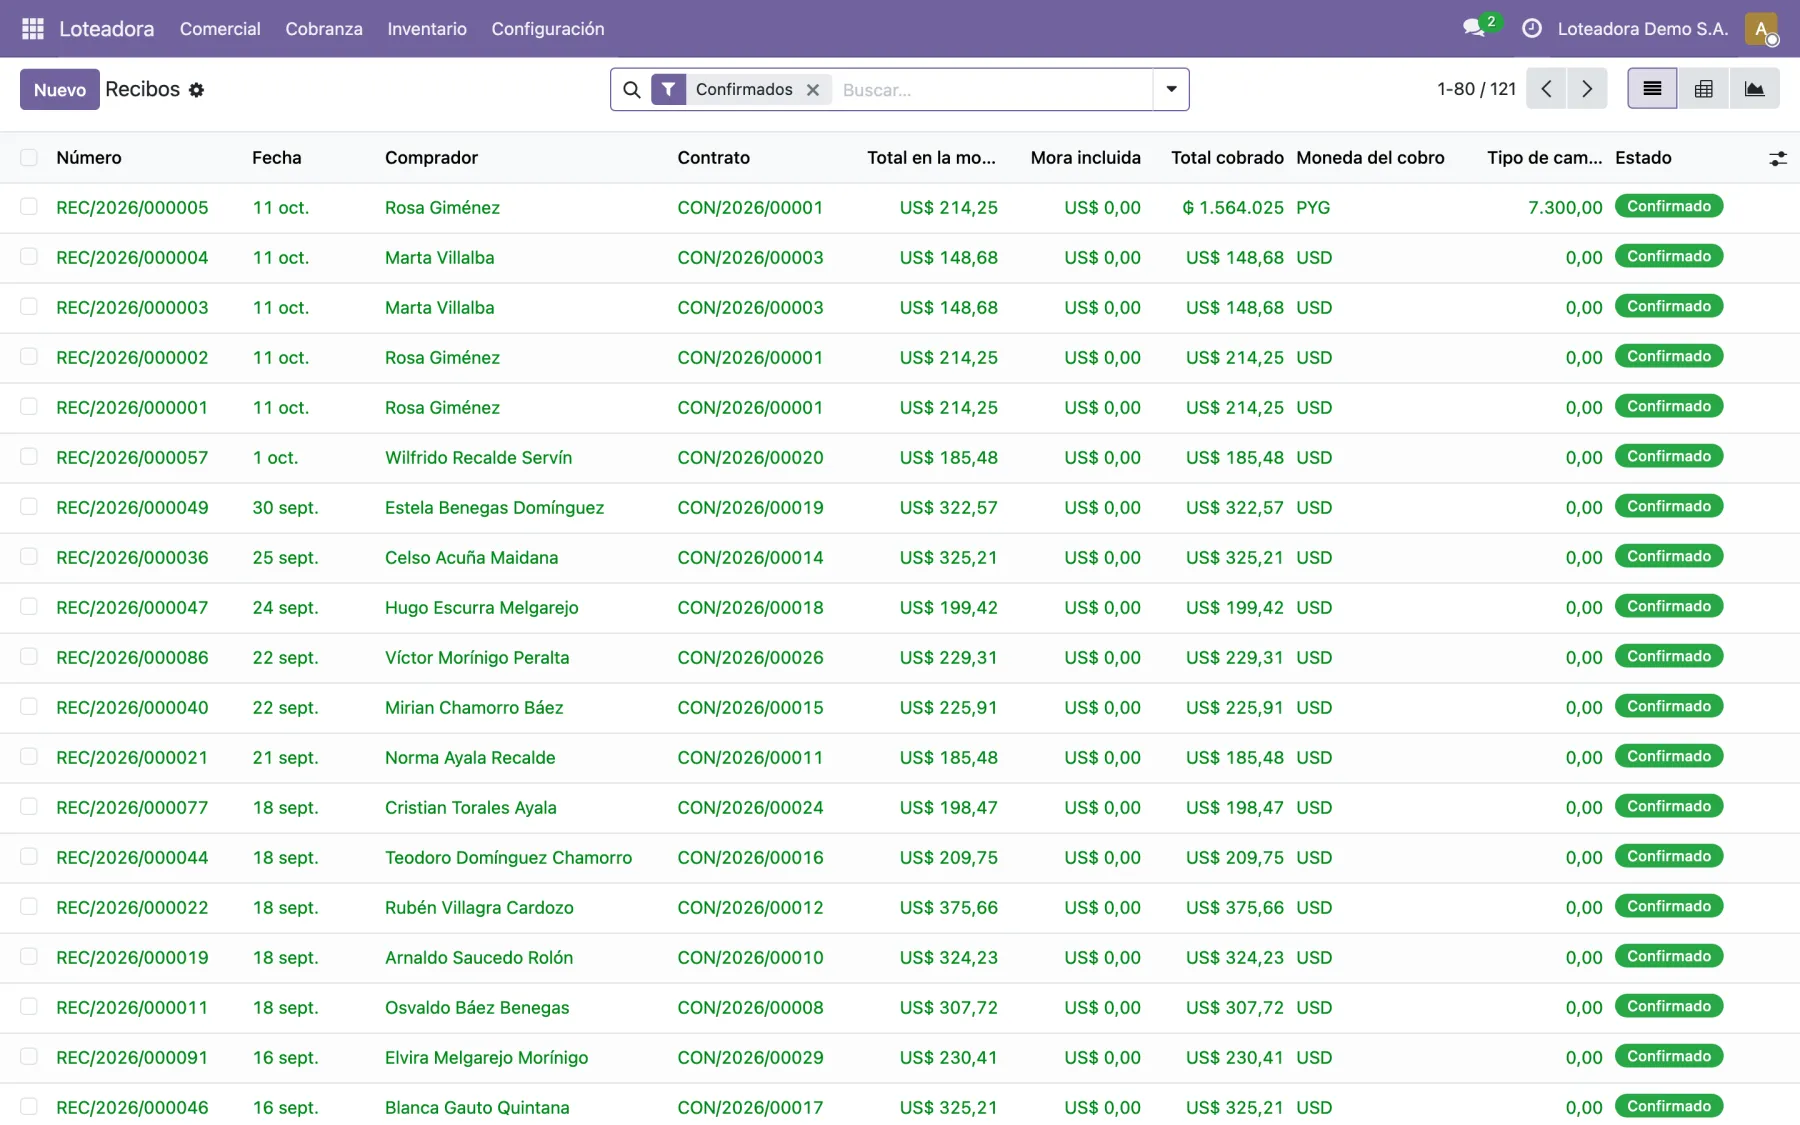Open user avatar account menu
1800x1125 pixels.
point(1761,29)
